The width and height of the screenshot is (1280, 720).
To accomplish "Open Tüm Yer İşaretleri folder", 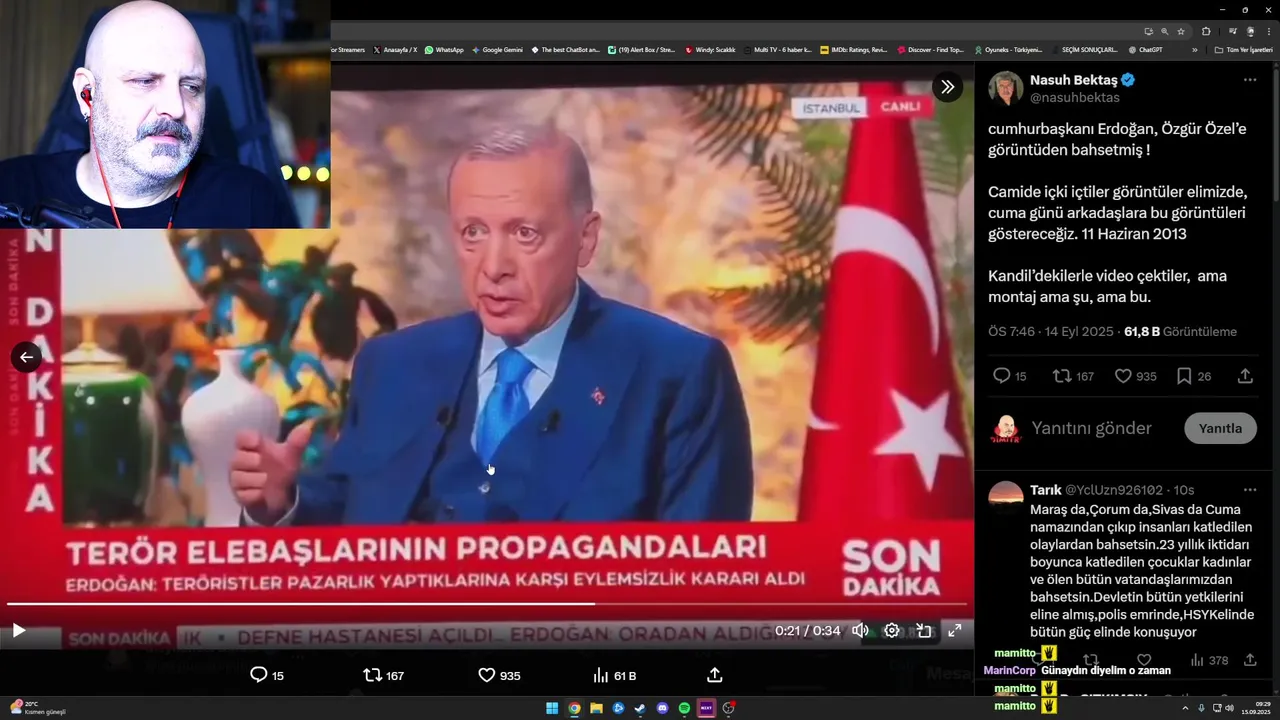I will (1244, 49).
